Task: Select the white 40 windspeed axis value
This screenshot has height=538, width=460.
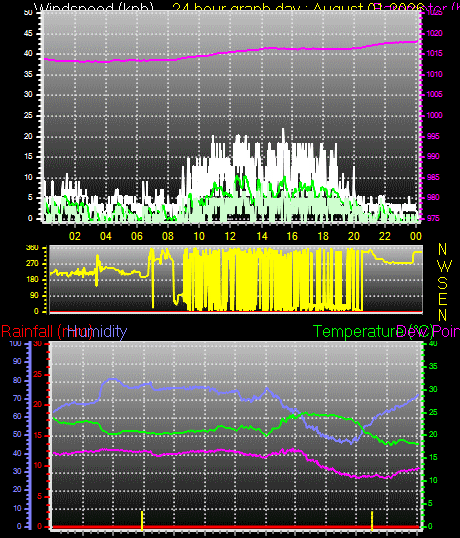Action: (x=28, y=54)
